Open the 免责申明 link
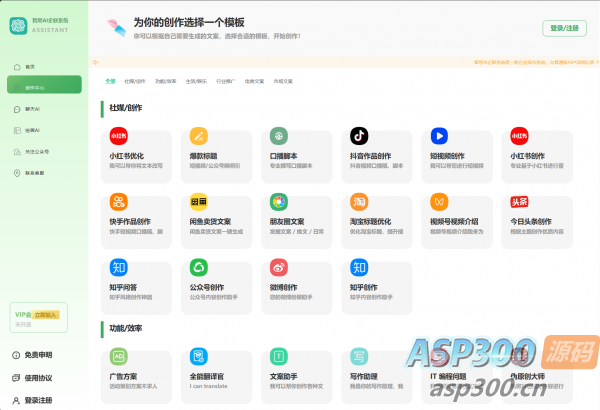The width and height of the screenshot is (600, 410). [33, 355]
